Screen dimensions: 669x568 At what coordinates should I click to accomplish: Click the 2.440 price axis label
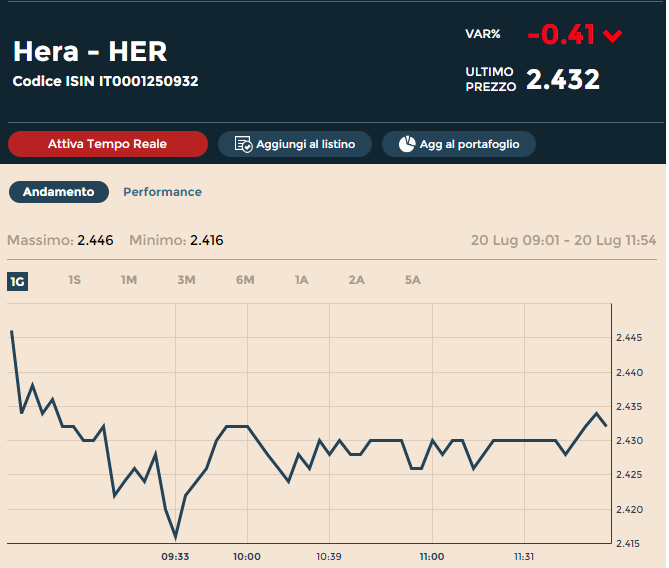629,373
